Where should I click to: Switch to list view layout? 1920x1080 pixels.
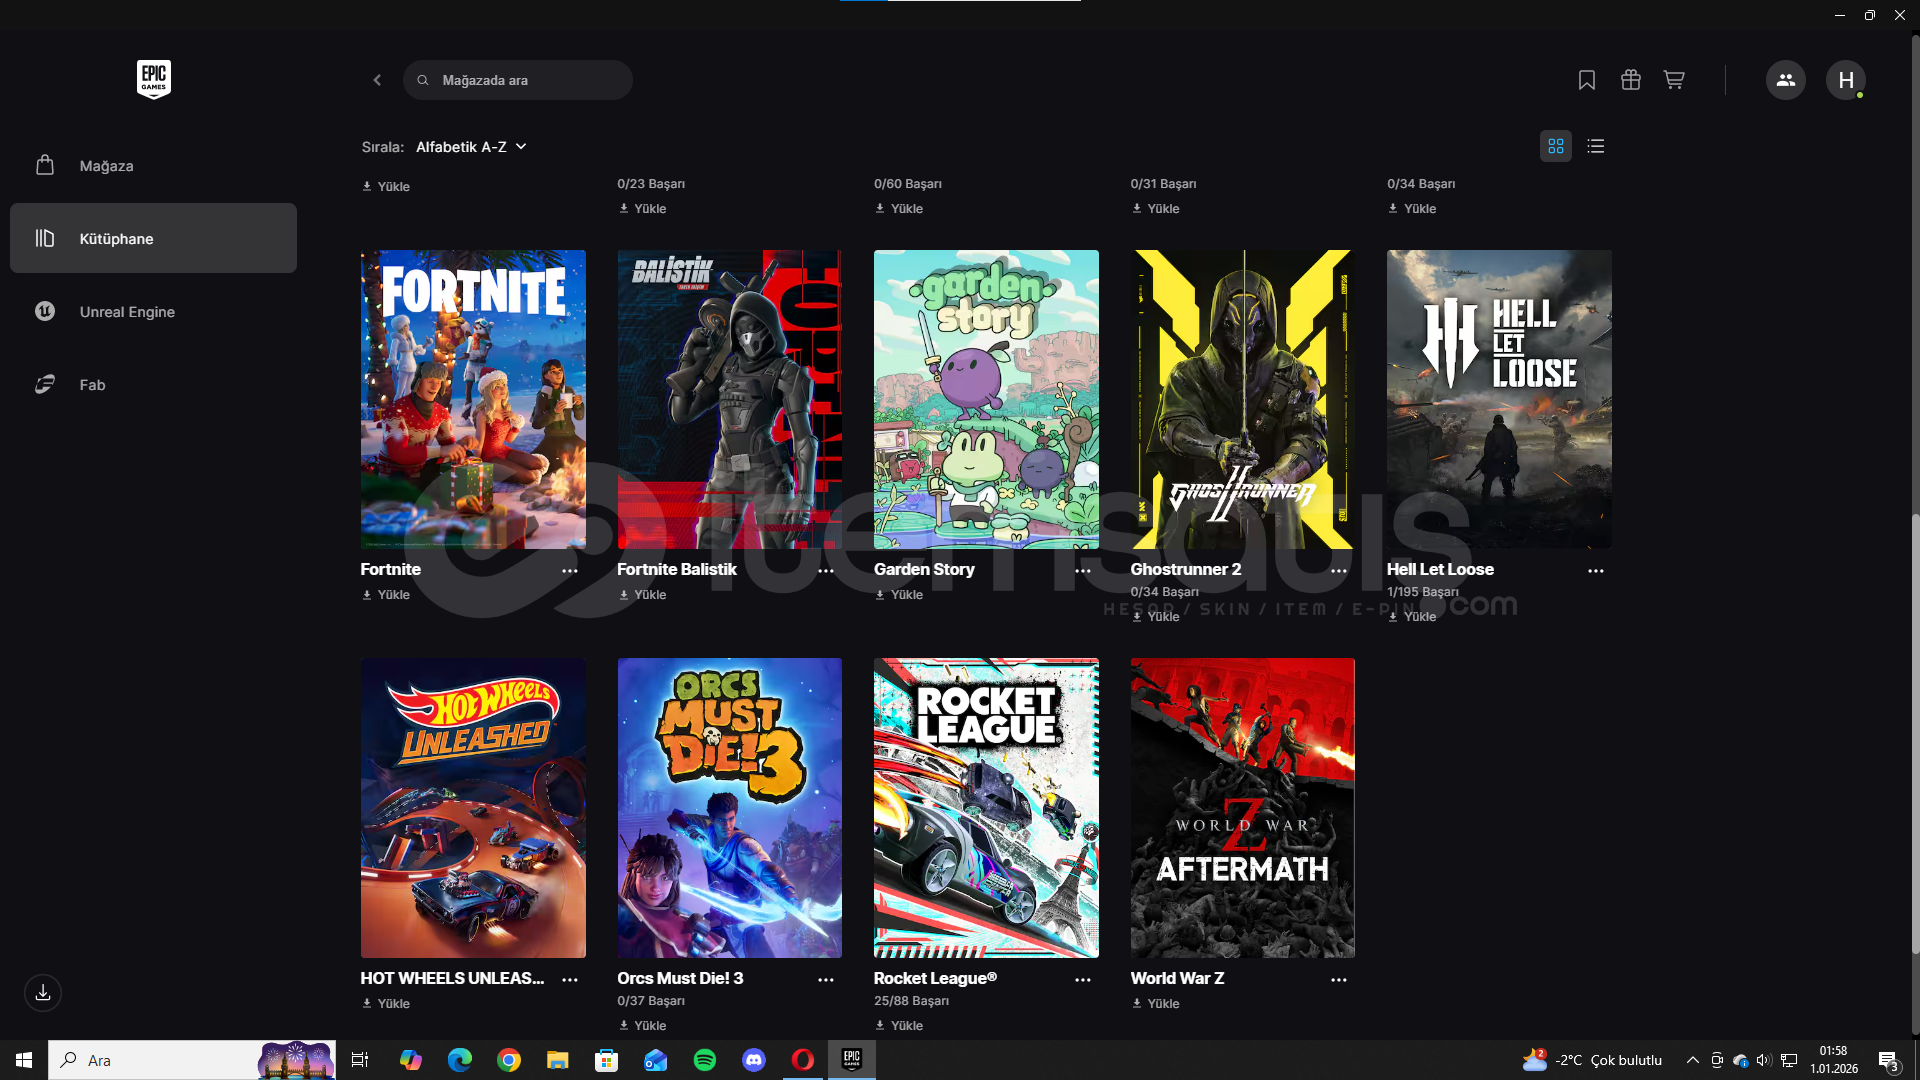pyautogui.click(x=1596, y=146)
